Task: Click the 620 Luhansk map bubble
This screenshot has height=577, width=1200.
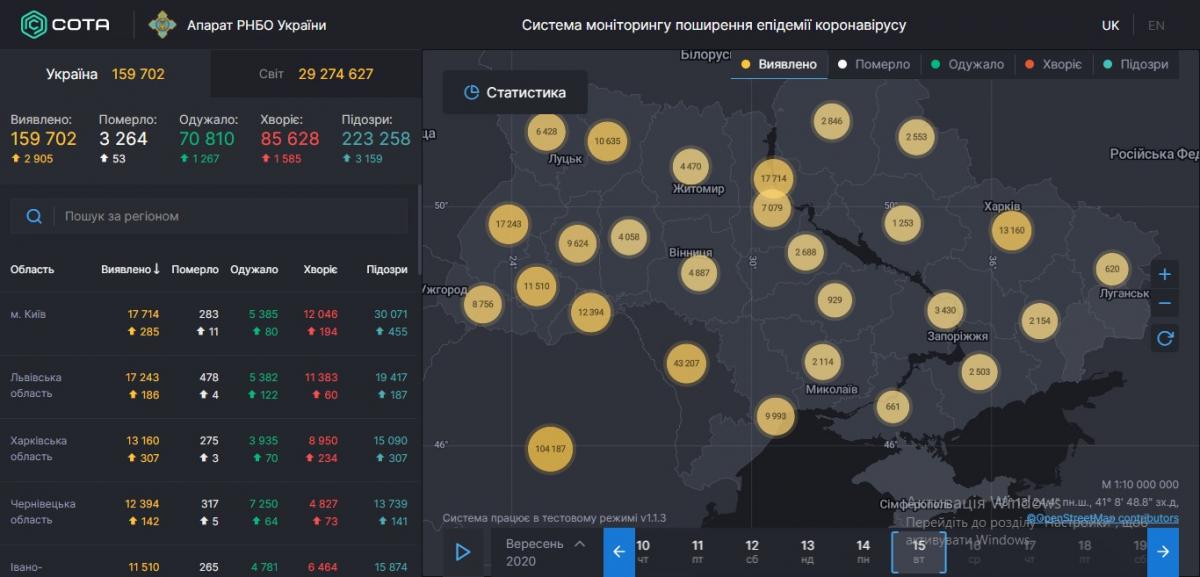Action: [1112, 269]
